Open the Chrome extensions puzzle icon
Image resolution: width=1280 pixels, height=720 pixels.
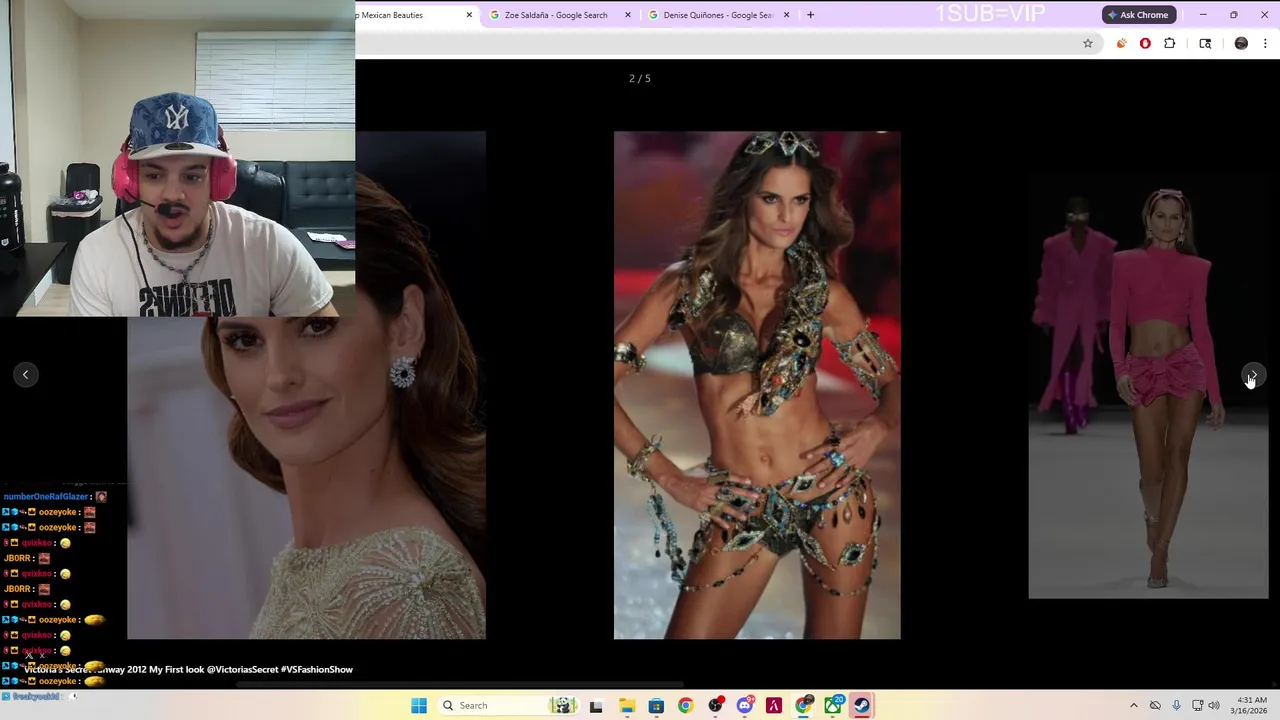[x=1169, y=43]
